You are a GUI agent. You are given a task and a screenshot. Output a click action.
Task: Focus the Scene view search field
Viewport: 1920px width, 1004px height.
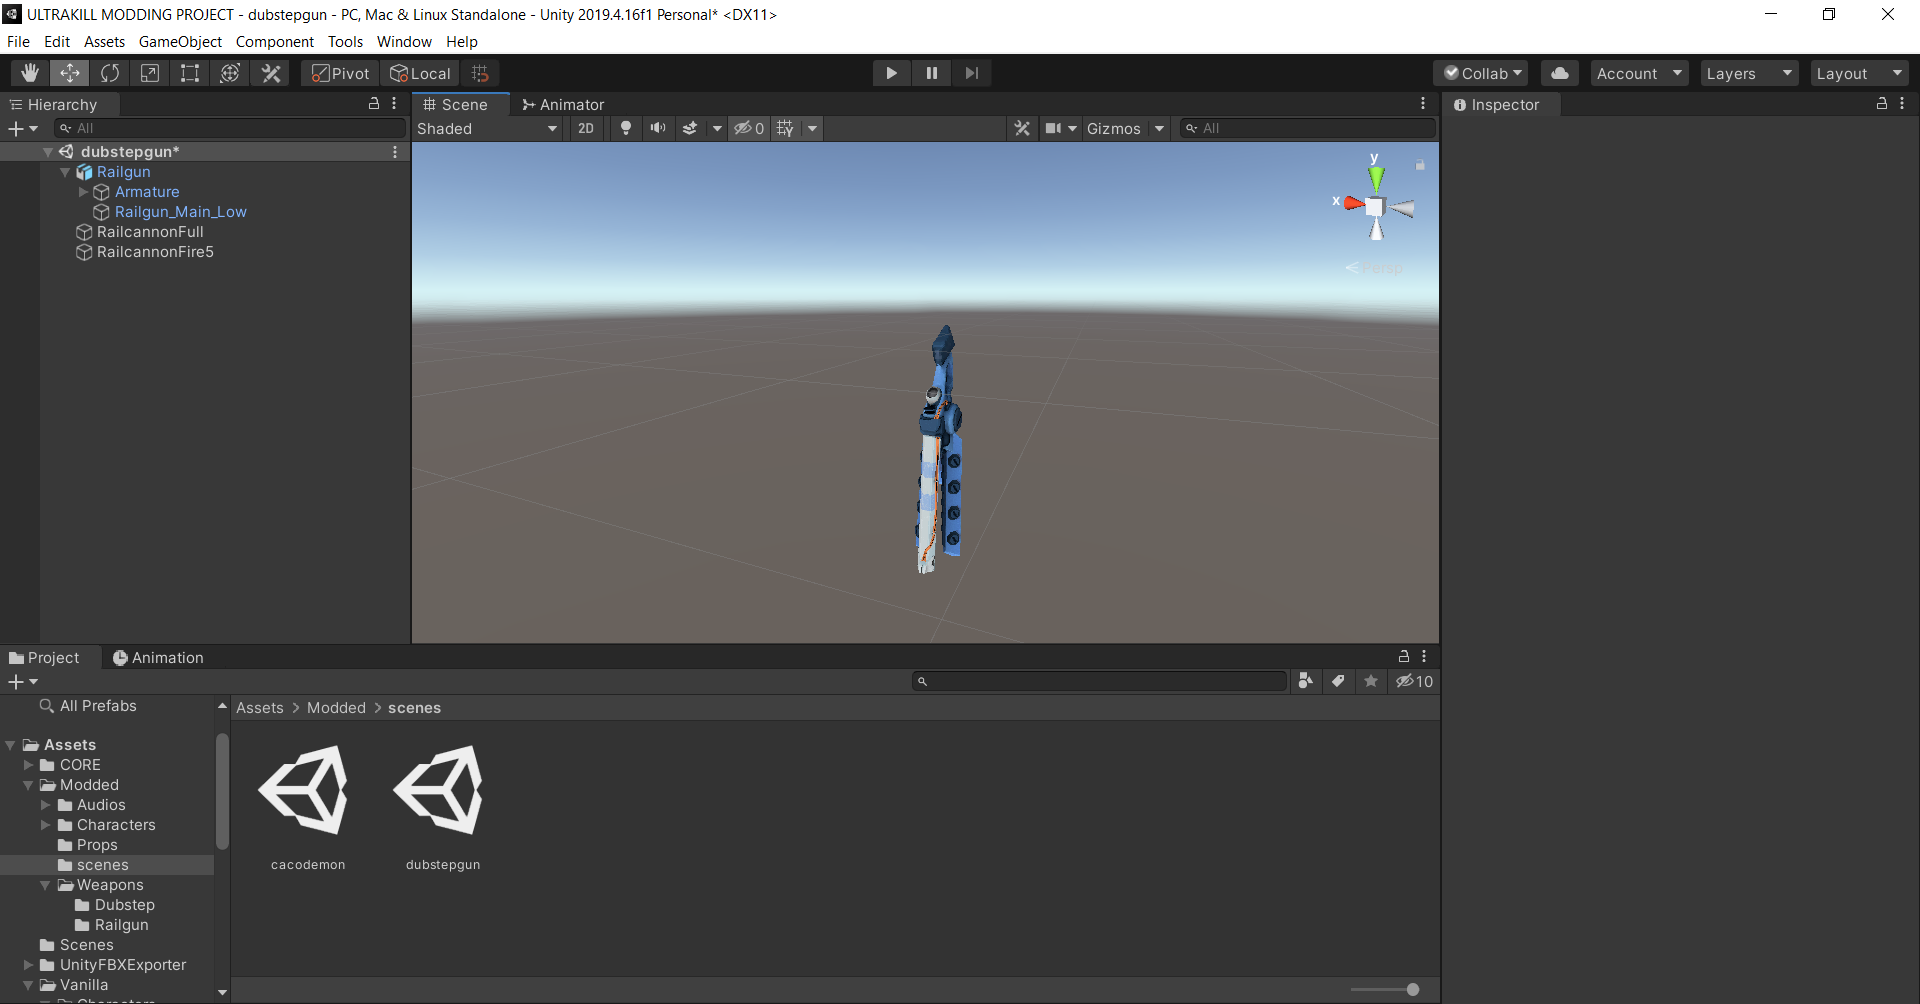pyautogui.click(x=1308, y=128)
